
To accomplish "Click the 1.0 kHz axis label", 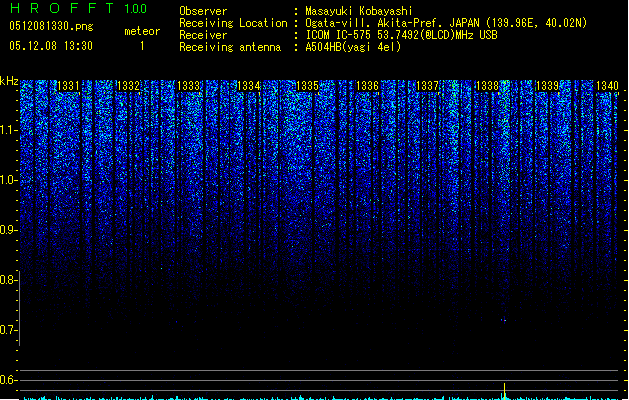I will click(8, 180).
